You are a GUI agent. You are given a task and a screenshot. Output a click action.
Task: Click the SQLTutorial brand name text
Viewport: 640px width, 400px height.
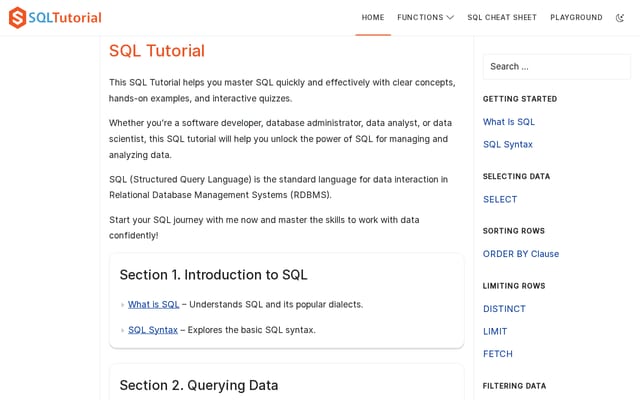[x=65, y=18]
